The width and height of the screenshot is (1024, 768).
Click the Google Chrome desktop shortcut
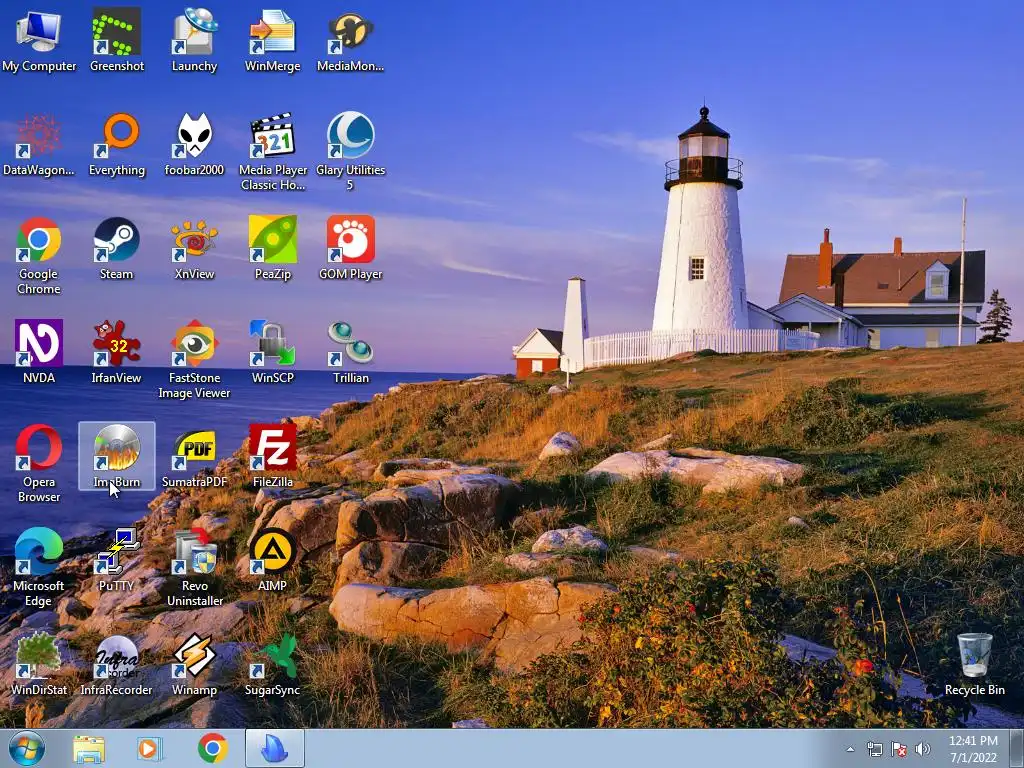[x=39, y=255]
